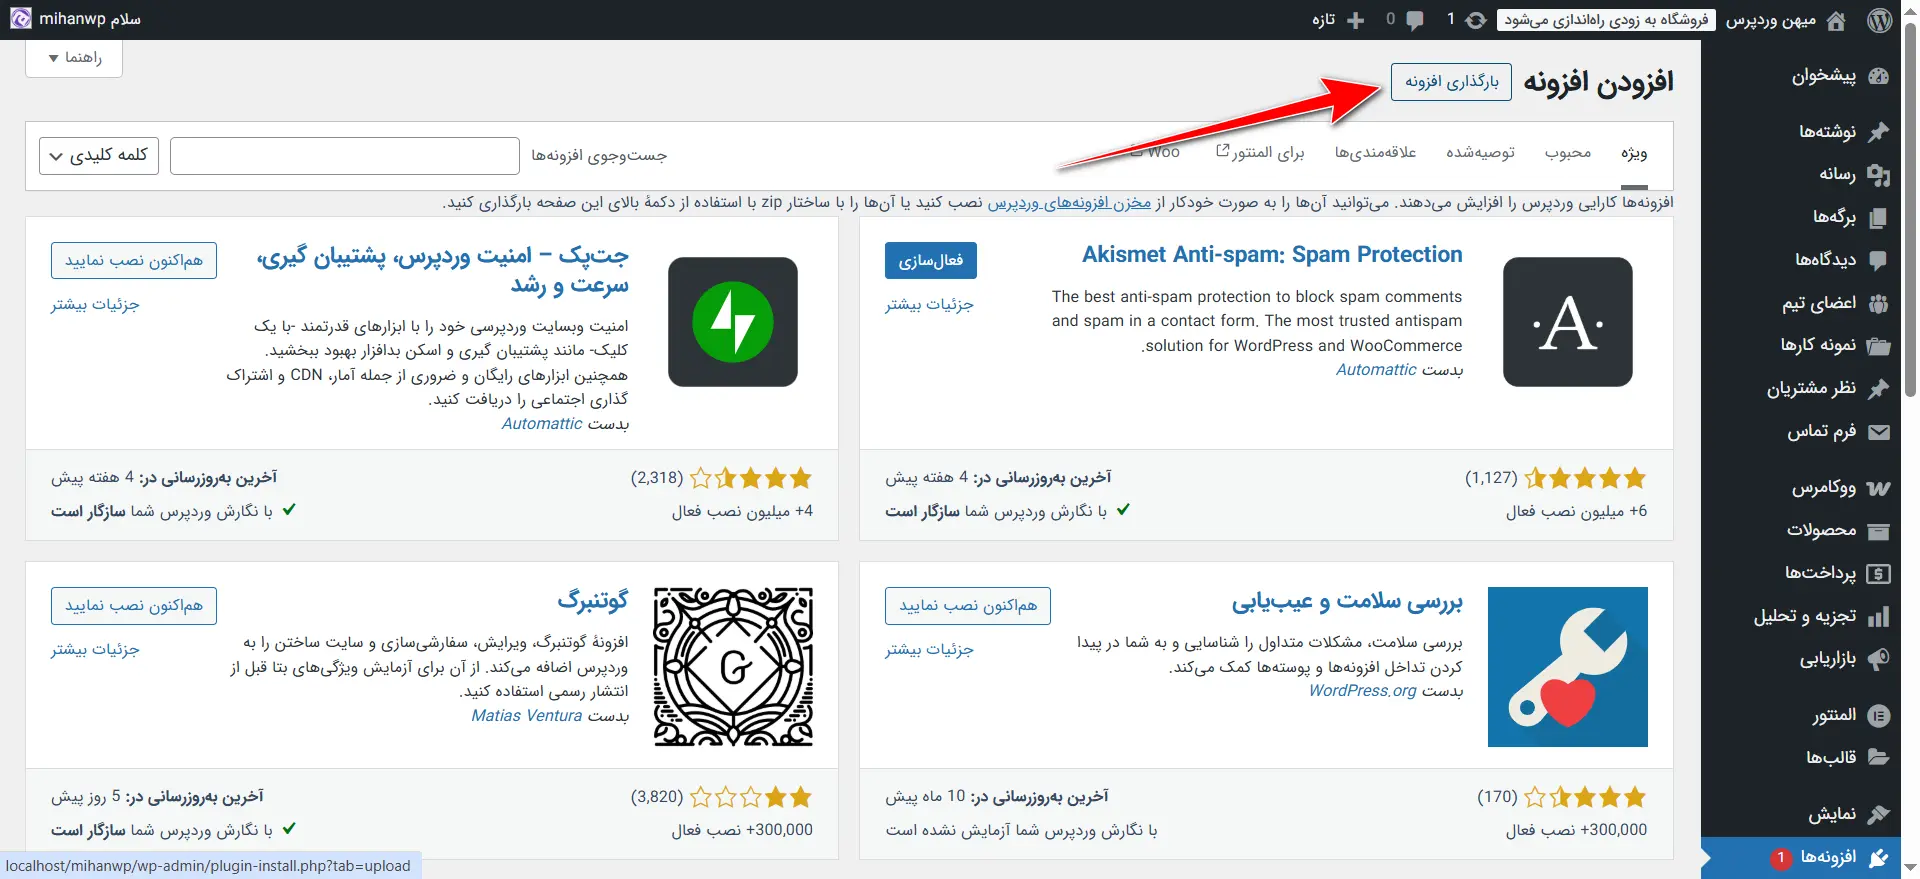Image resolution: width=1920 pixels, height=879 pixels.
Task: Open the Matias Ventura author link
Action: (x=527, y=716)
